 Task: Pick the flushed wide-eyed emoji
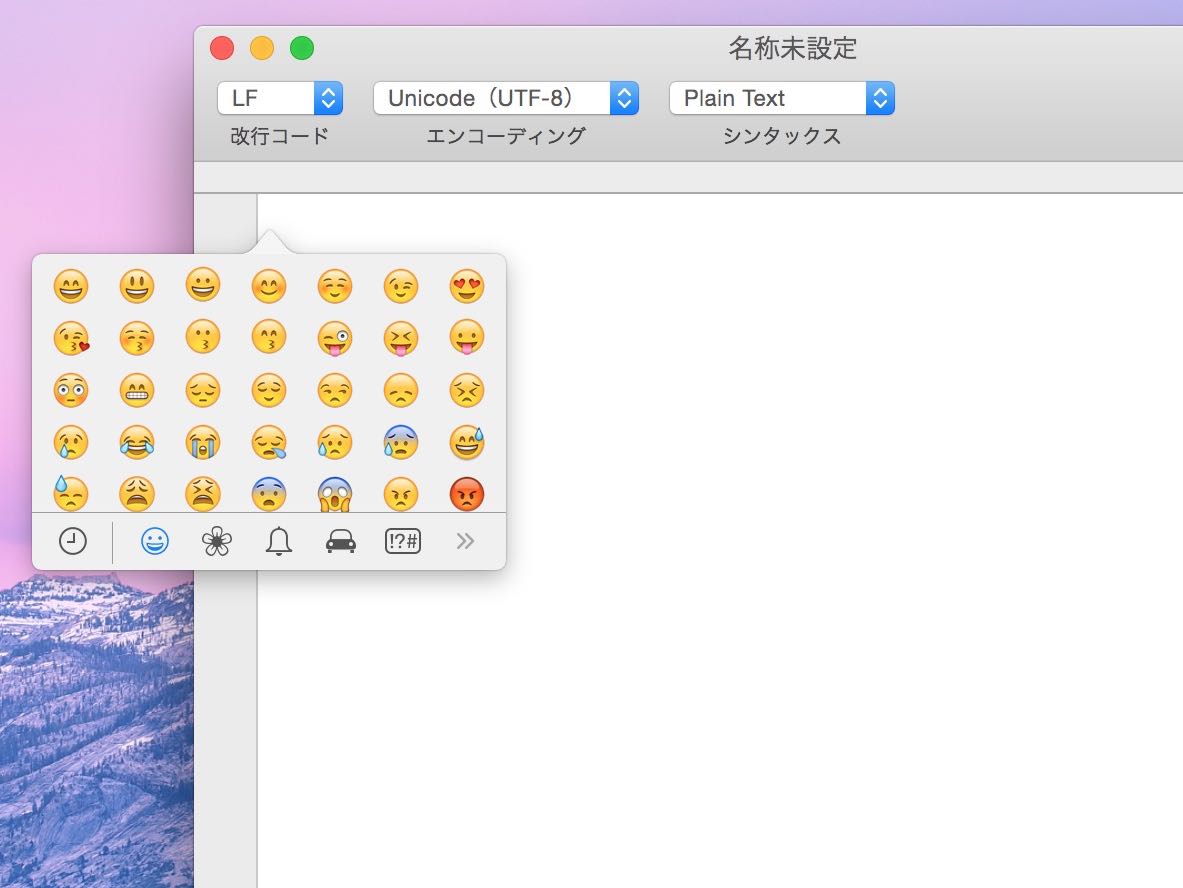71,390
